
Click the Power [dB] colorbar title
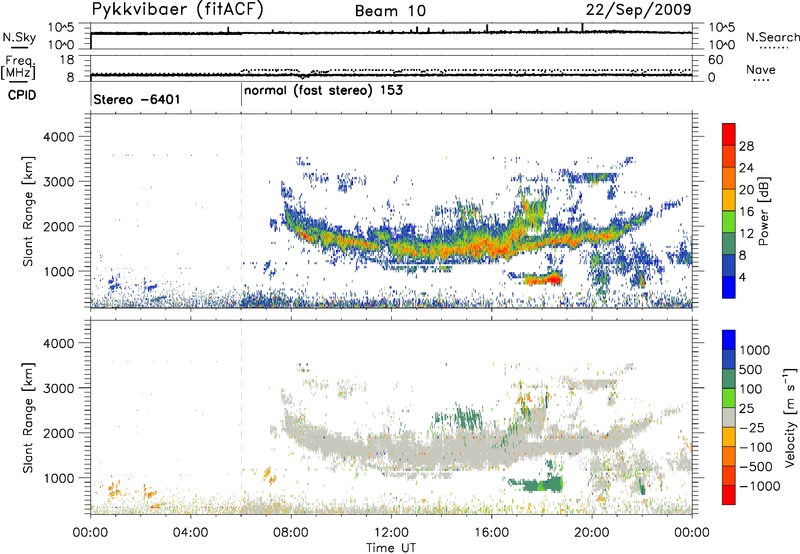point(764,211)
